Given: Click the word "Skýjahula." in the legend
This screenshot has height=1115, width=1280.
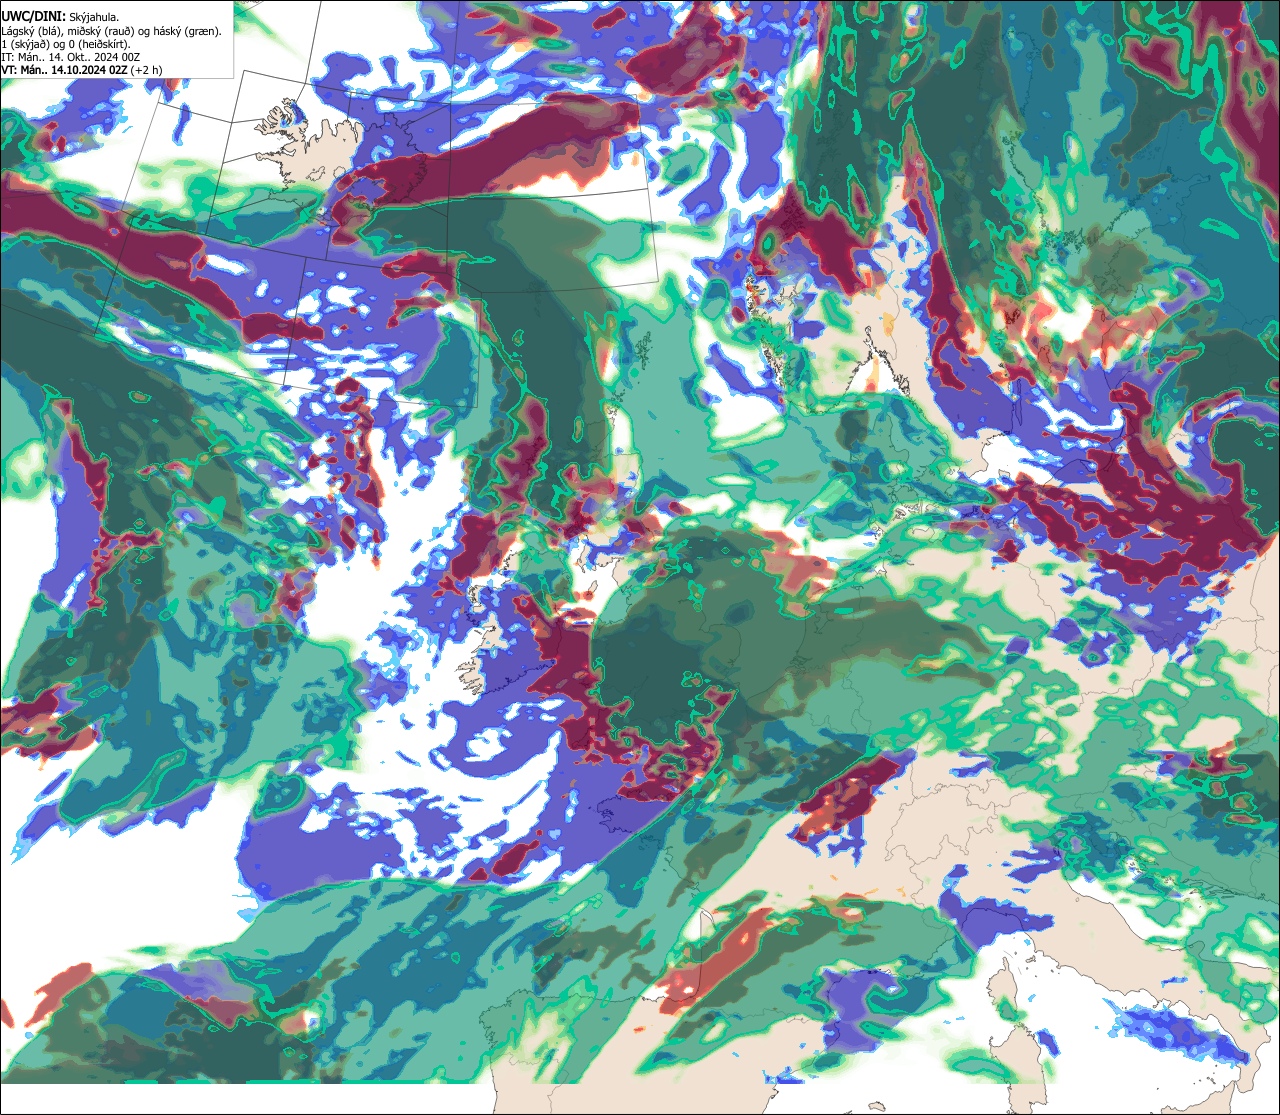Looking at the screenshot, I should coord(94,17).
